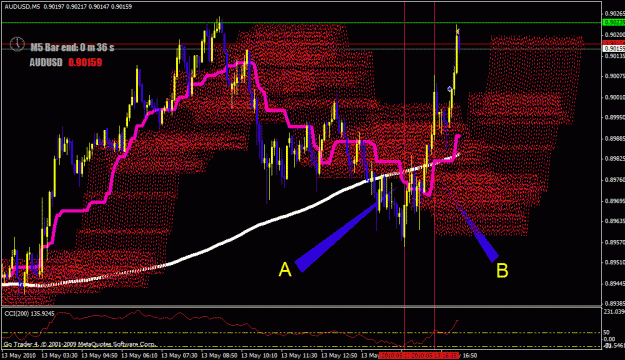Screen dimensions: 625x360
Task: Click the '13 May 2010' date on the time axis
Action: click(19, 355)
